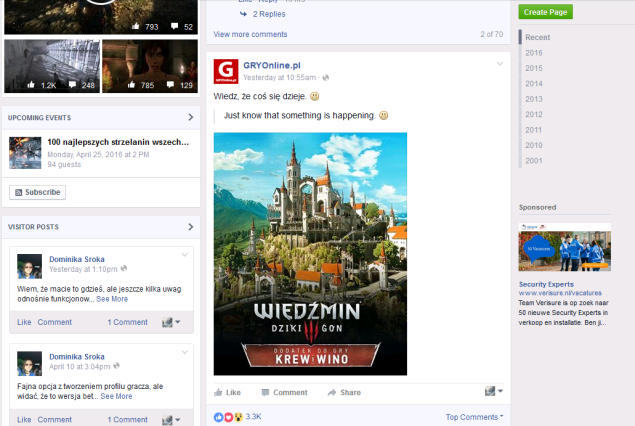This screenshot has width=635, height=426.
Task: Open the Wiedźmin Krew i Wino poster image
Action: (x=310, y=254)
